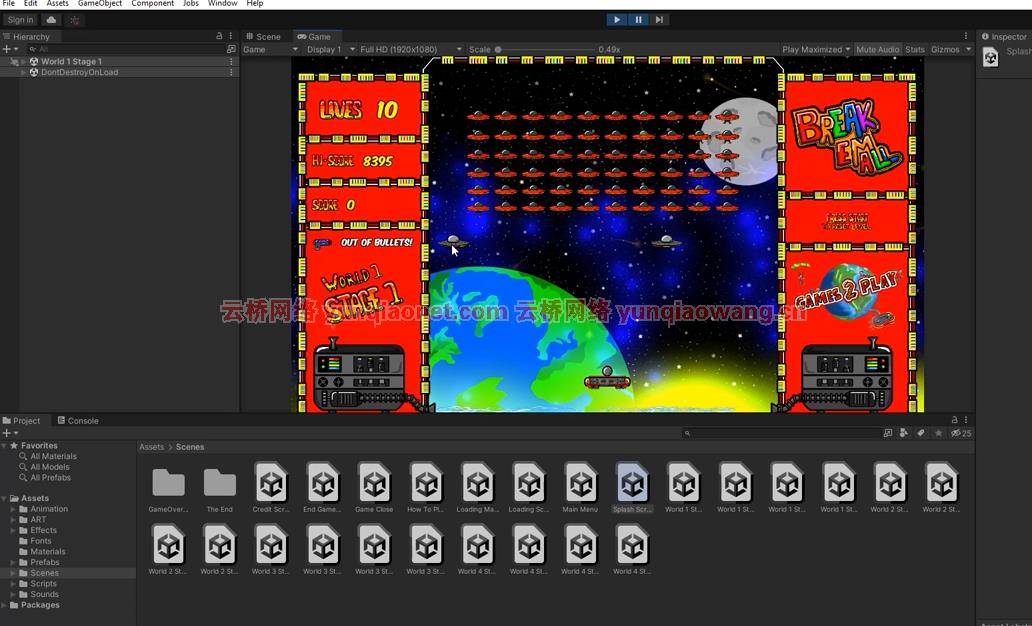1032x626 pixels.
Task: Select the Prefabs folder
Action: 45,562
